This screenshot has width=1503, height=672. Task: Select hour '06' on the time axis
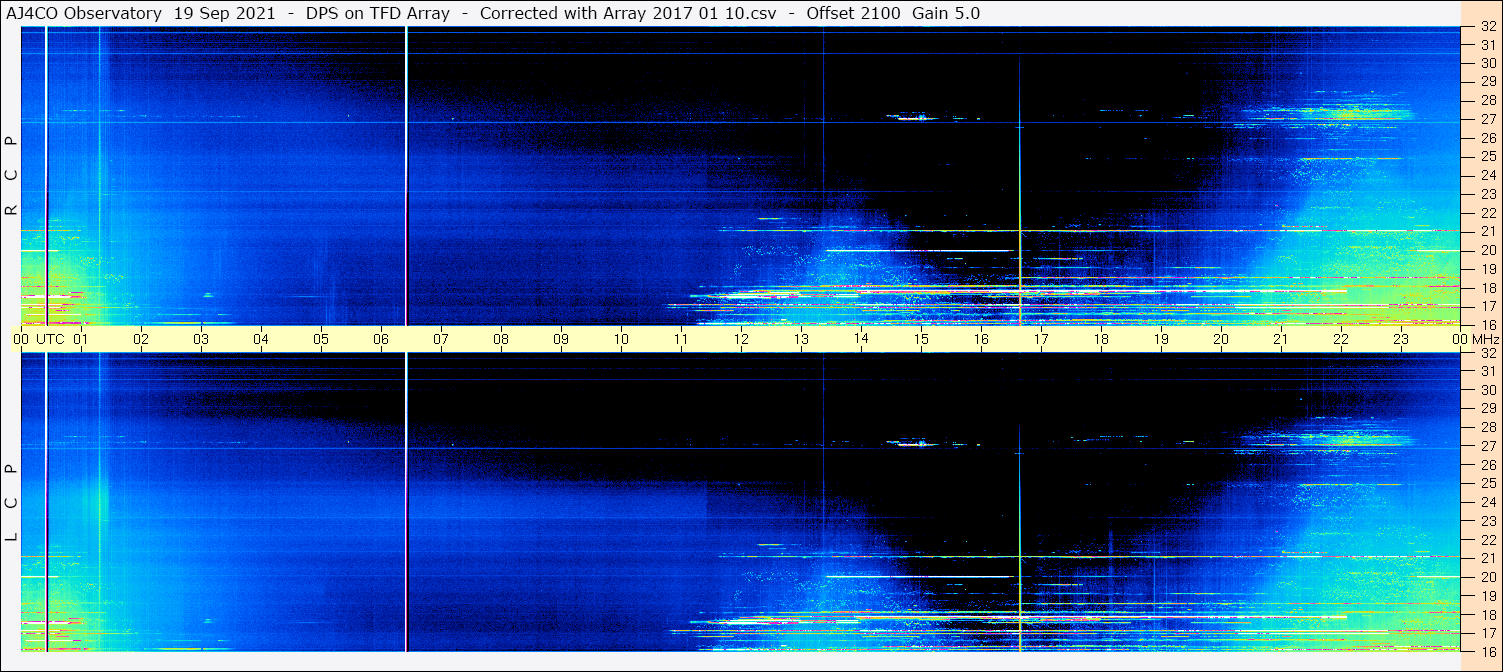coord(381,339)
